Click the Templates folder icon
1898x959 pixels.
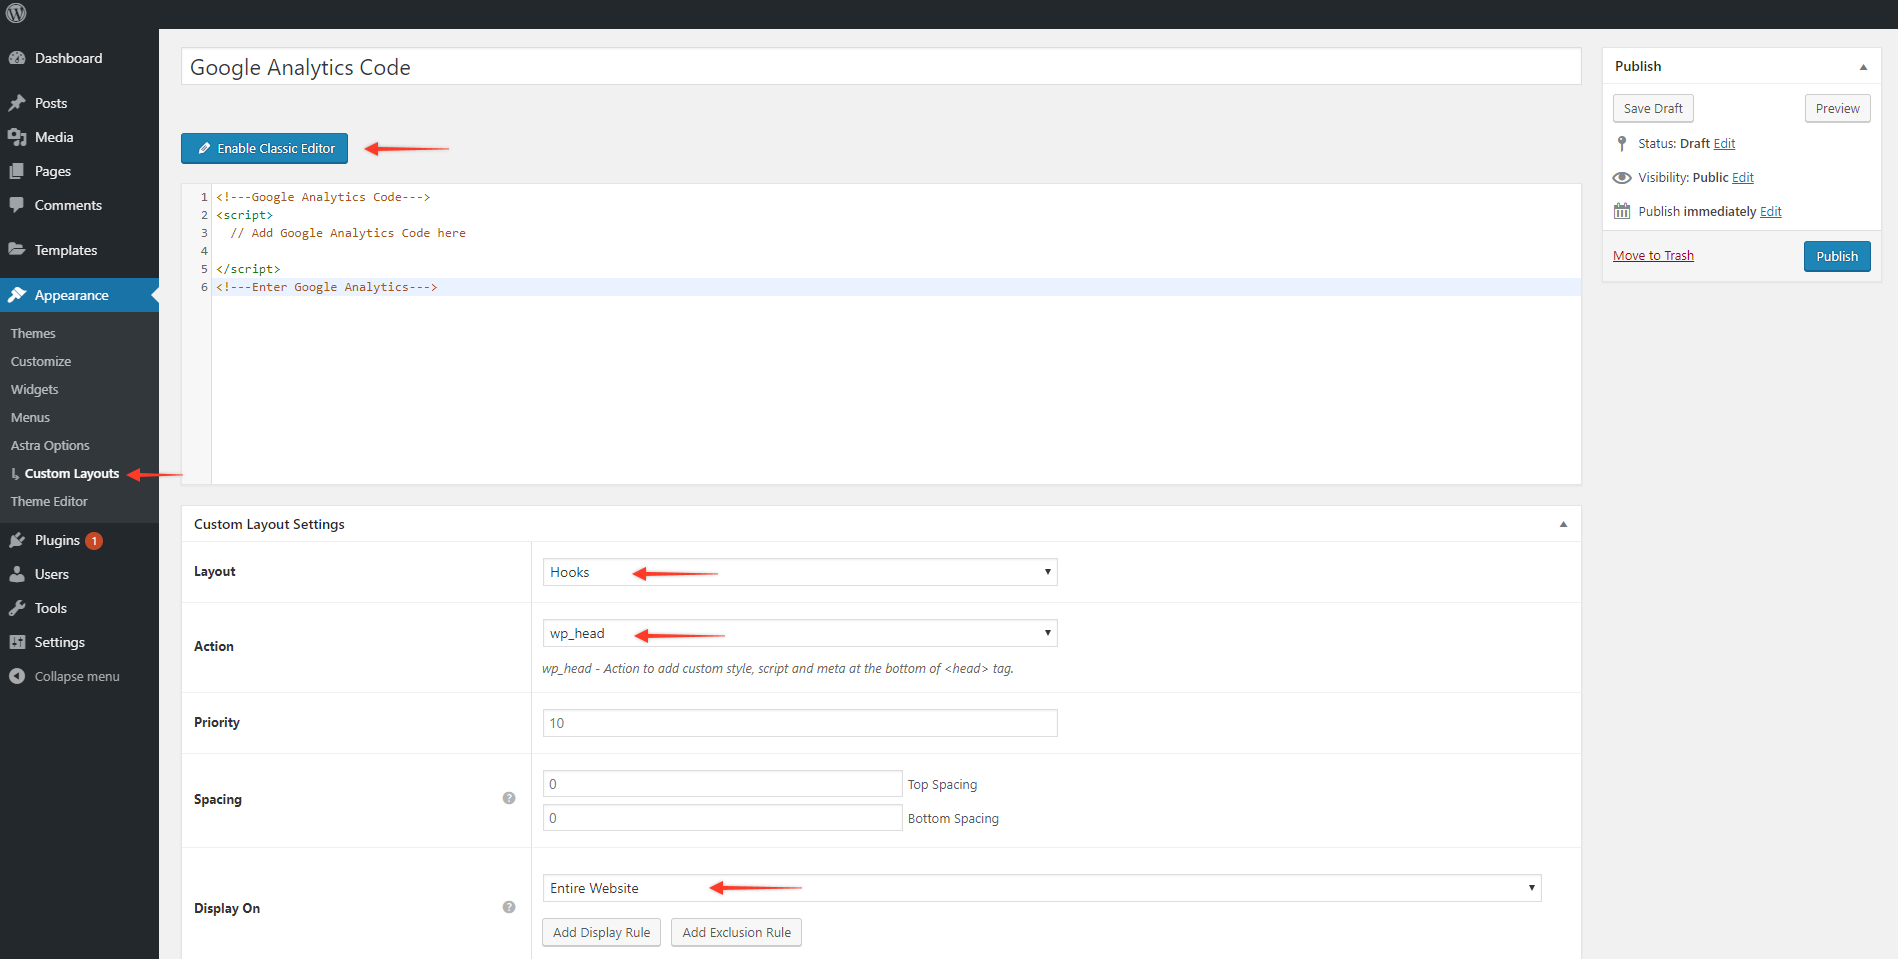17,250
